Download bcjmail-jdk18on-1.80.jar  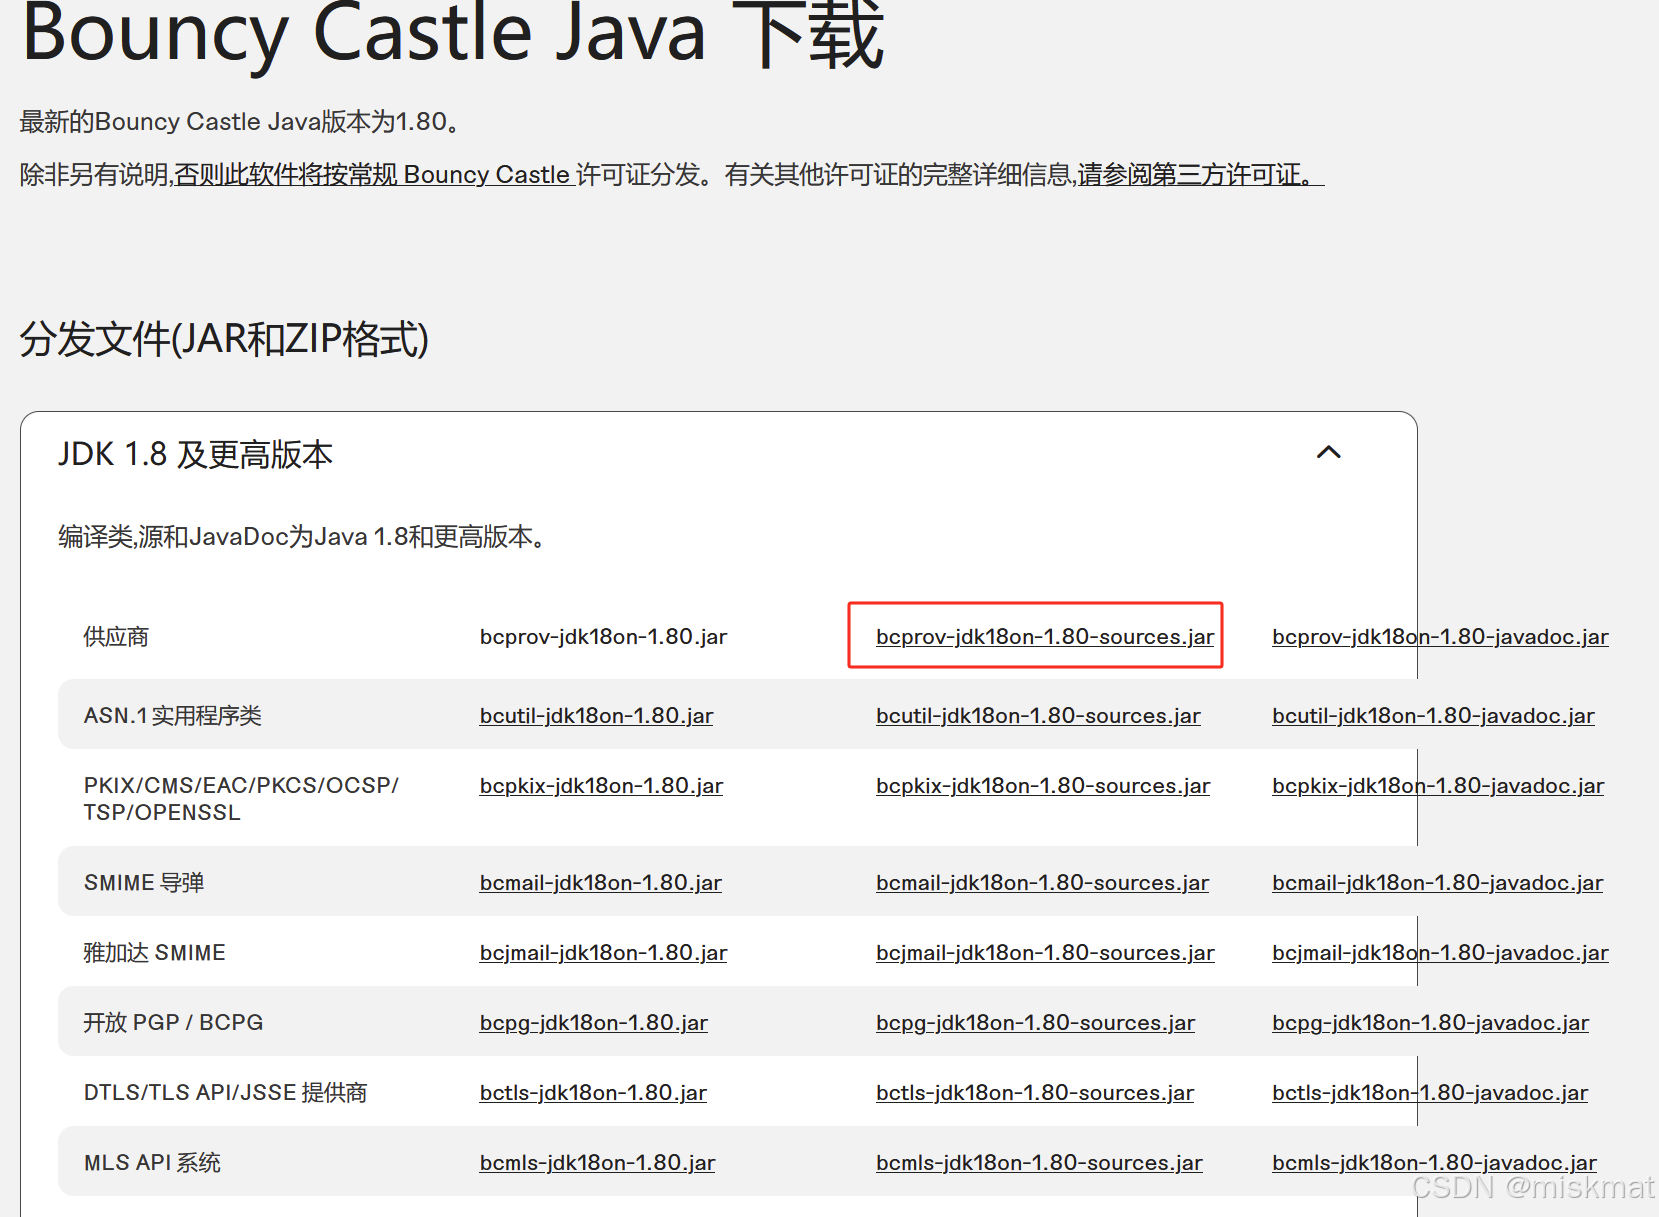(x=602, y=952)
